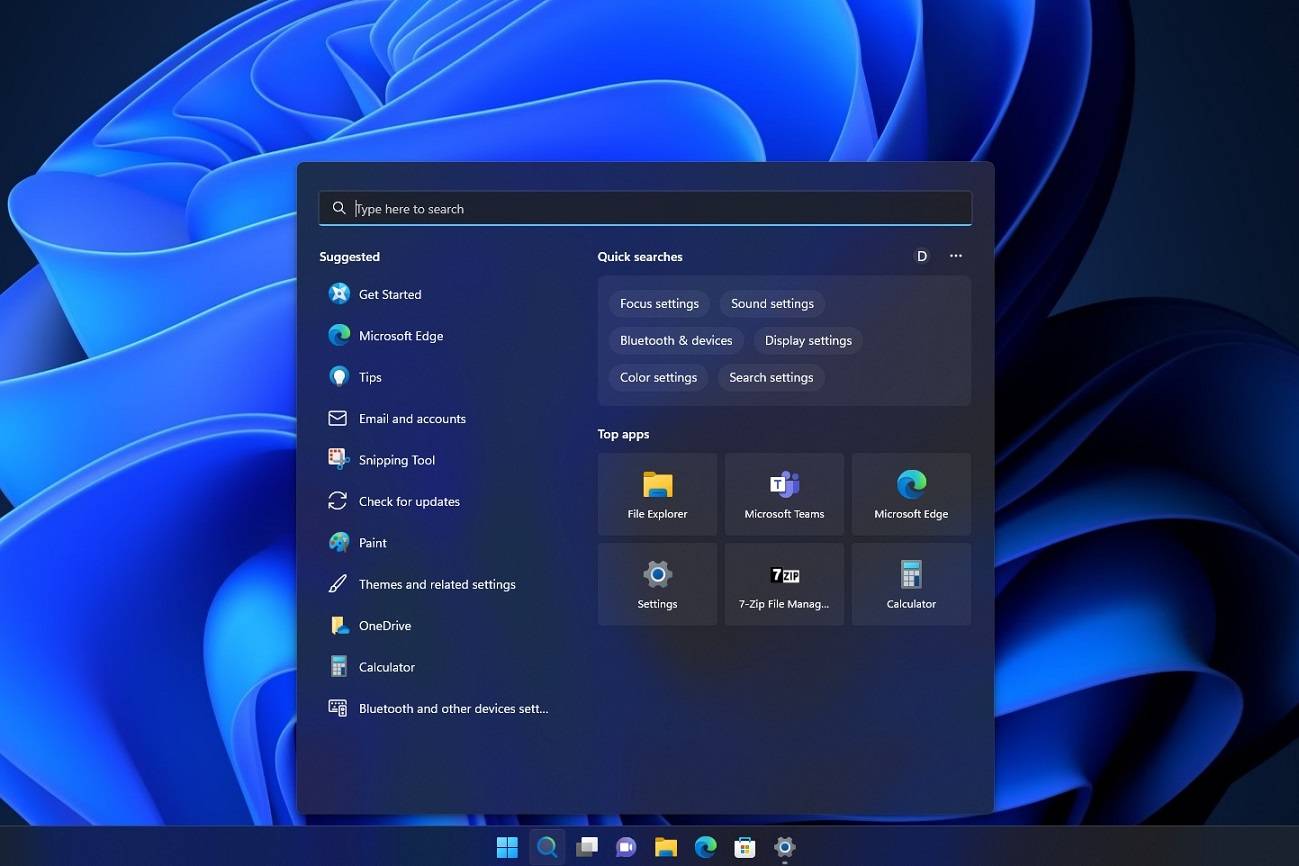Click inside the search text field
Viewport: 1299px width, 866px height.
pos(645,208)
